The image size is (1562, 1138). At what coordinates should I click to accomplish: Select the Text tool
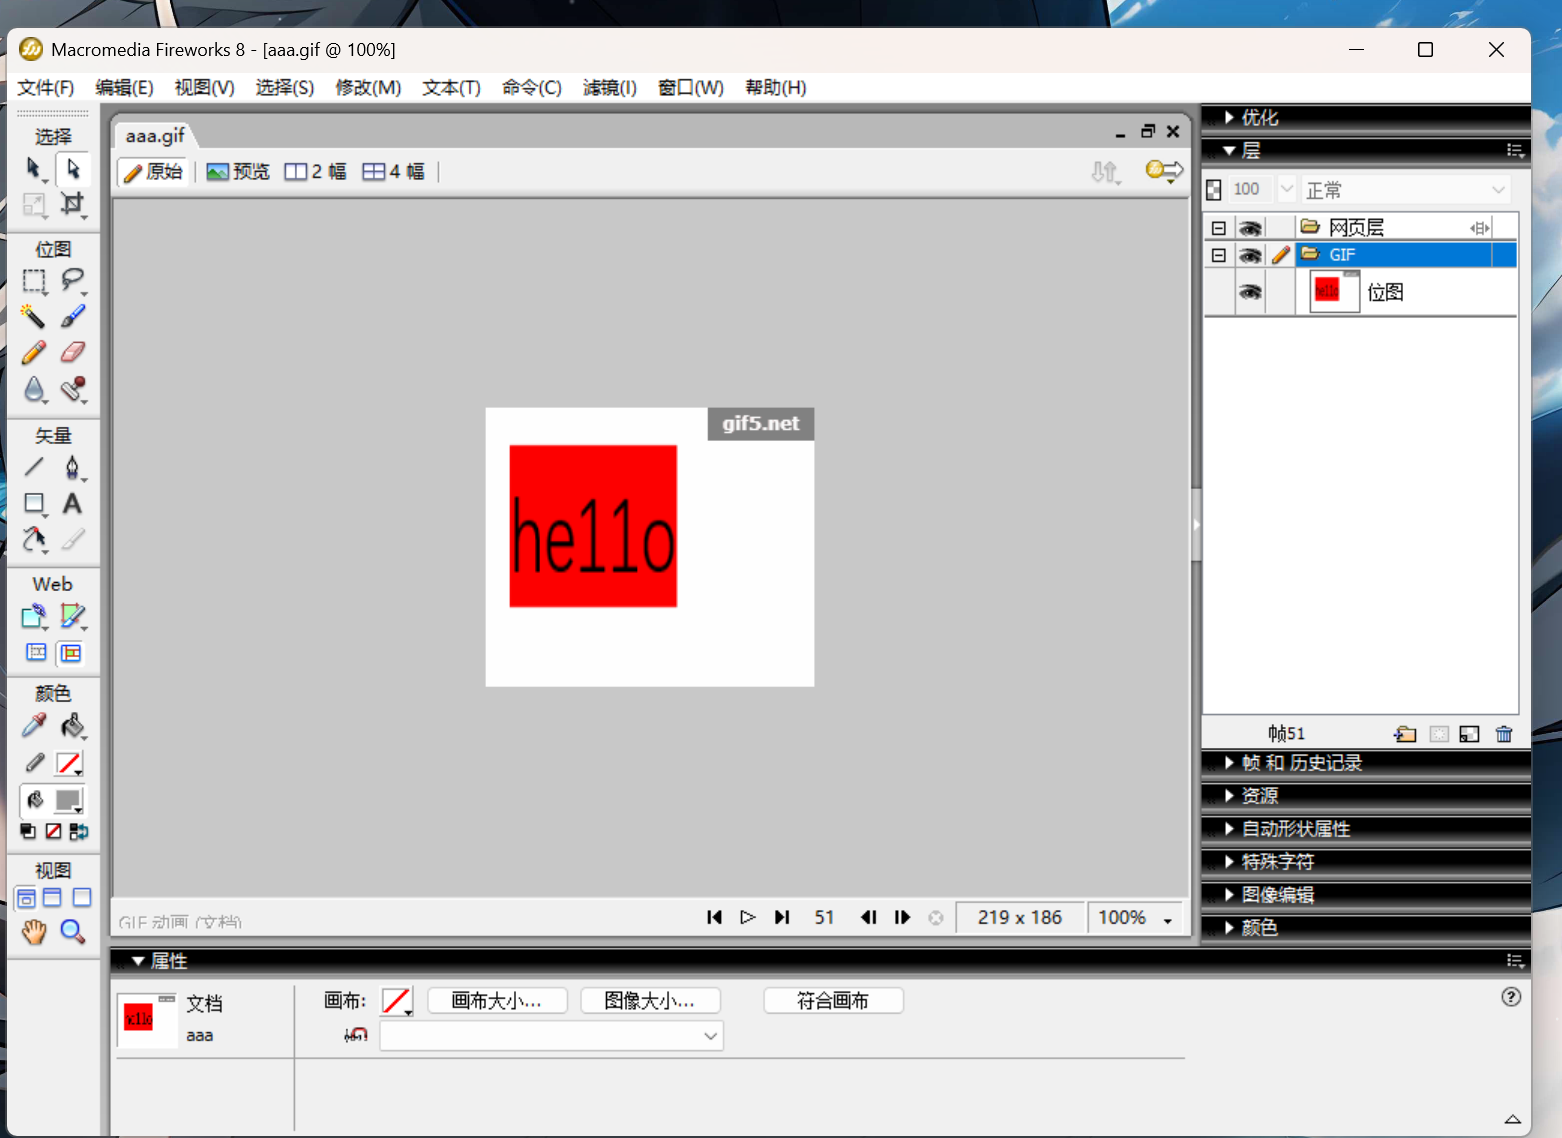pyautogui.click(x=72, y=504)
